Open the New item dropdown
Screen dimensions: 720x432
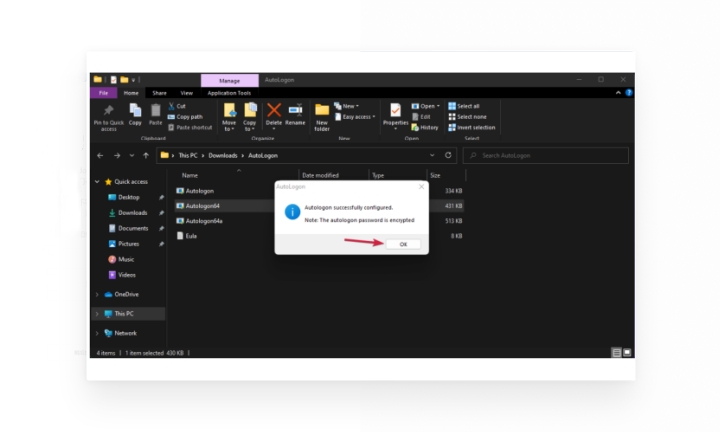point(347,106)
